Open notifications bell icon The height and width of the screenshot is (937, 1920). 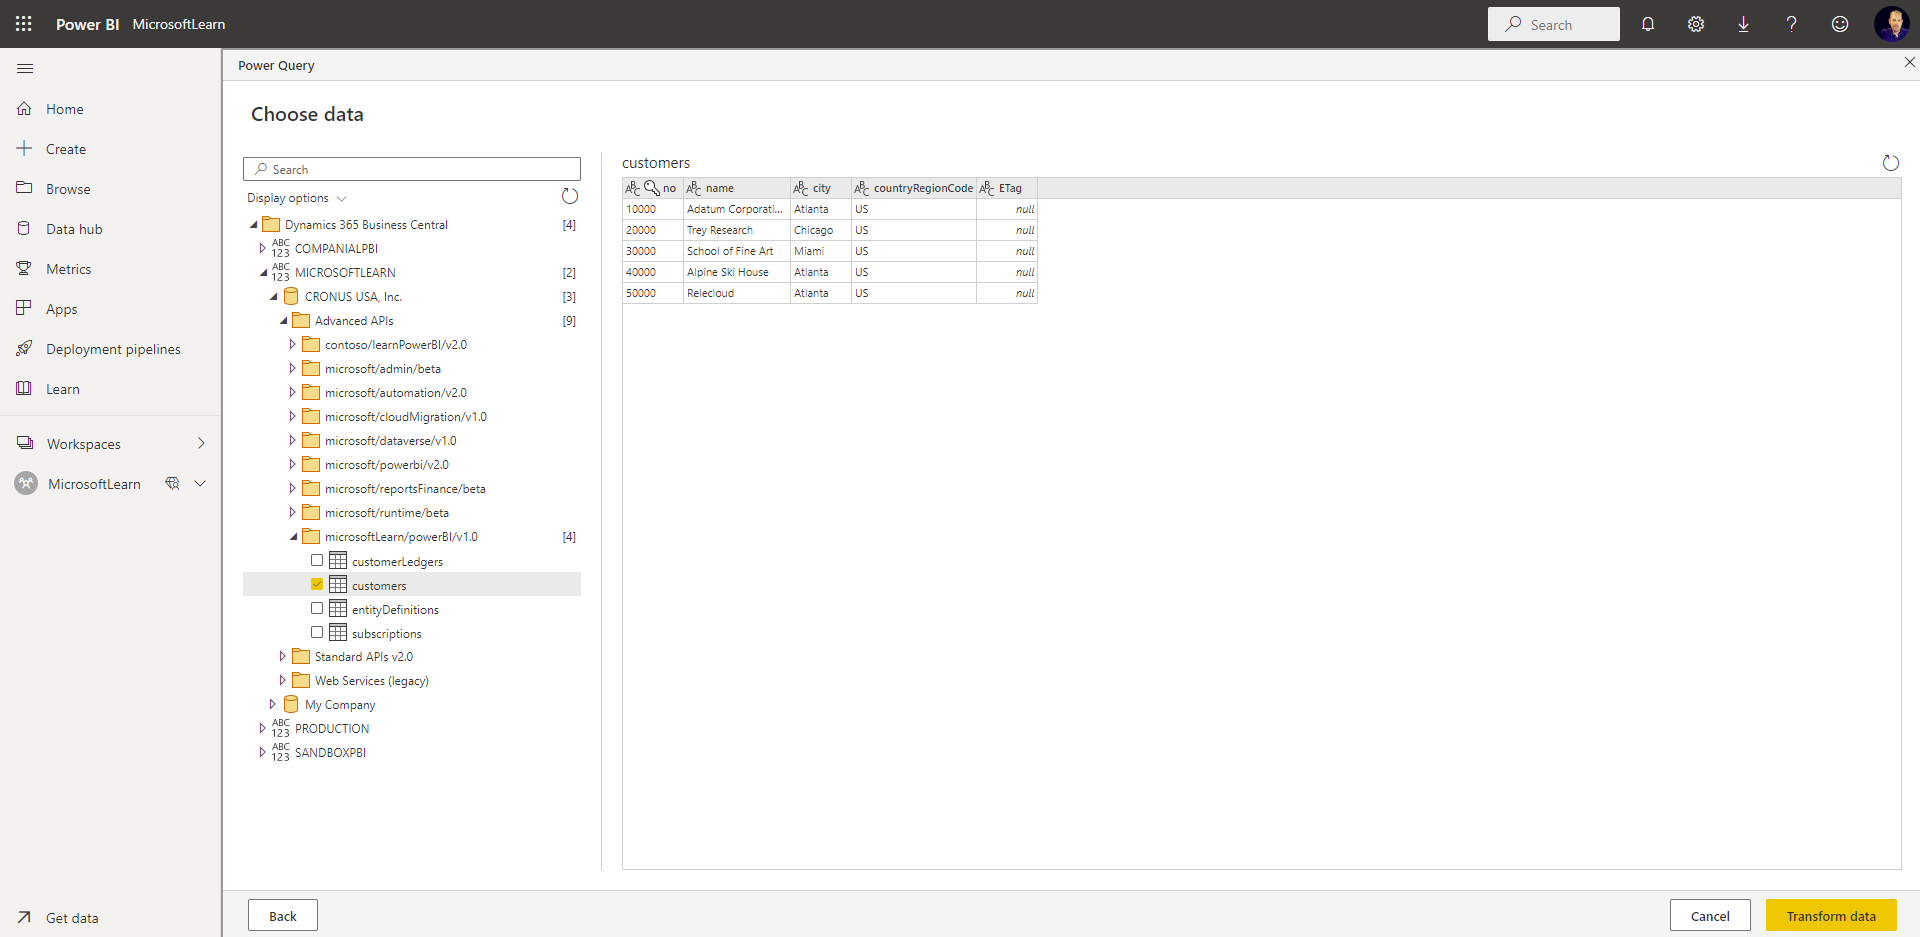click(1648, 24)
